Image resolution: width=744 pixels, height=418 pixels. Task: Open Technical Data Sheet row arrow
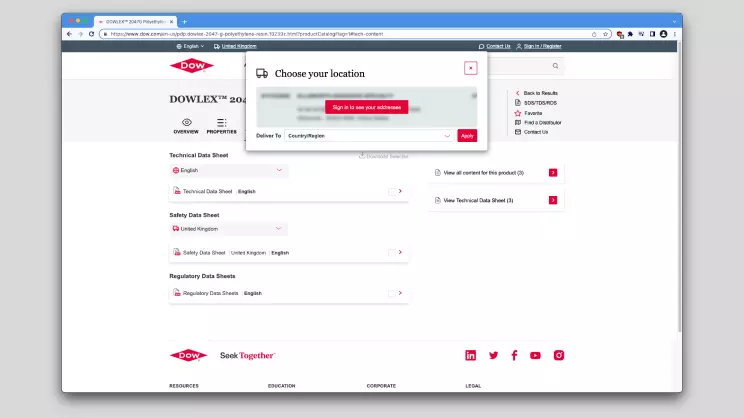tap(400, 191)
